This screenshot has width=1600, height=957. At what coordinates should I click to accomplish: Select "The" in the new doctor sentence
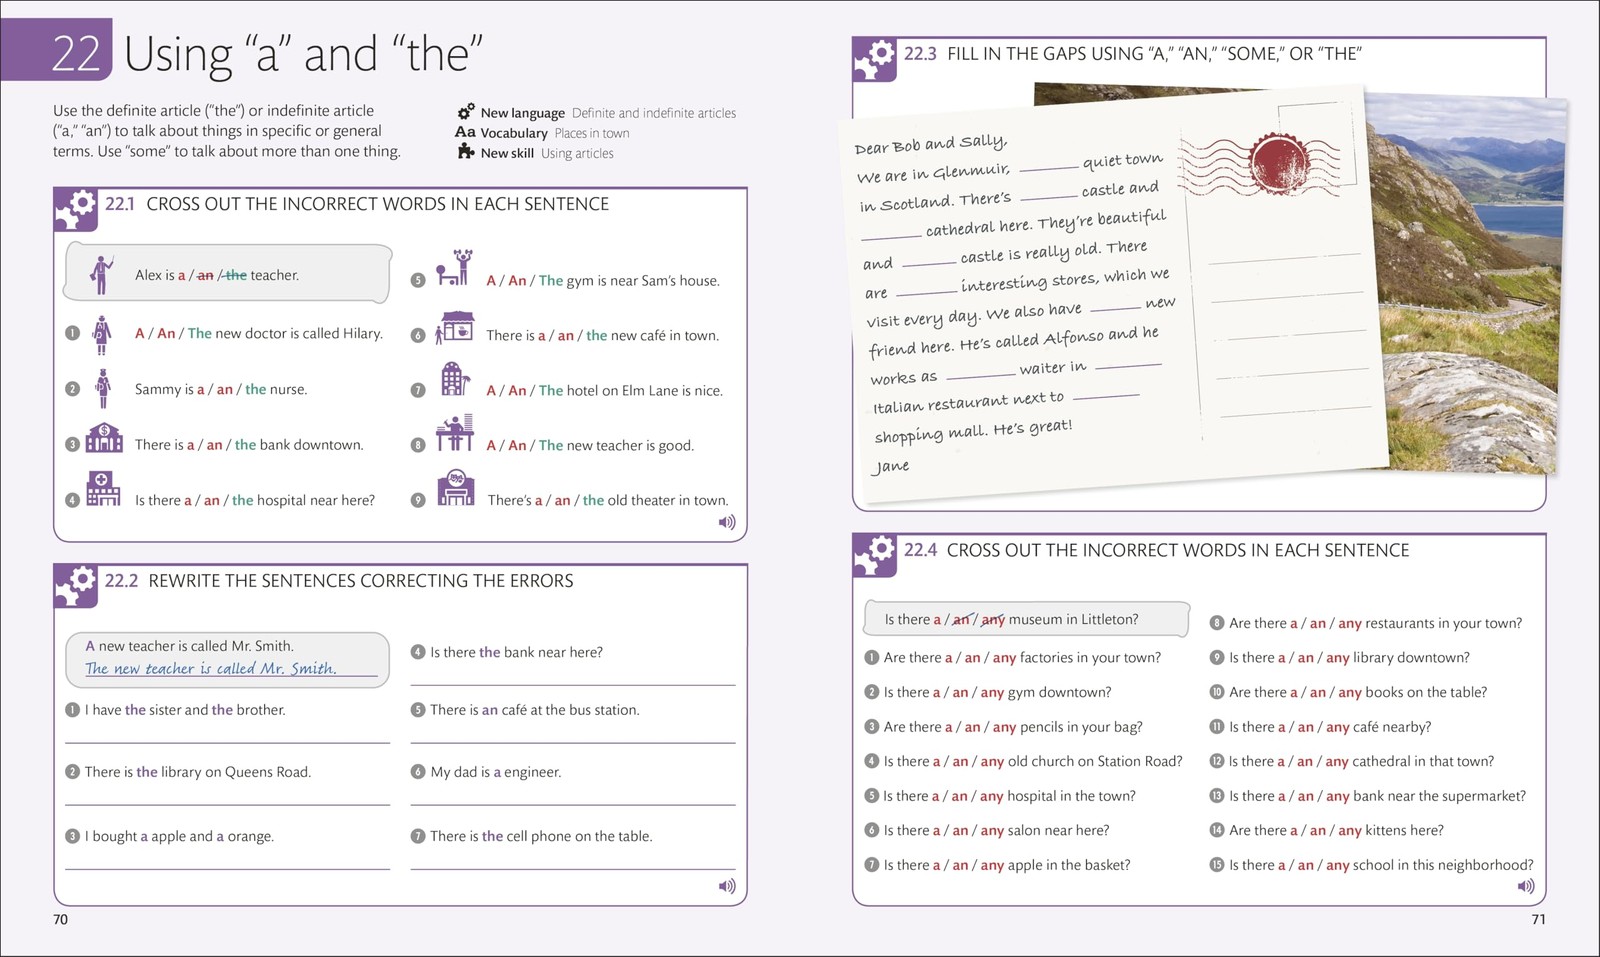[x=200, y=333]
